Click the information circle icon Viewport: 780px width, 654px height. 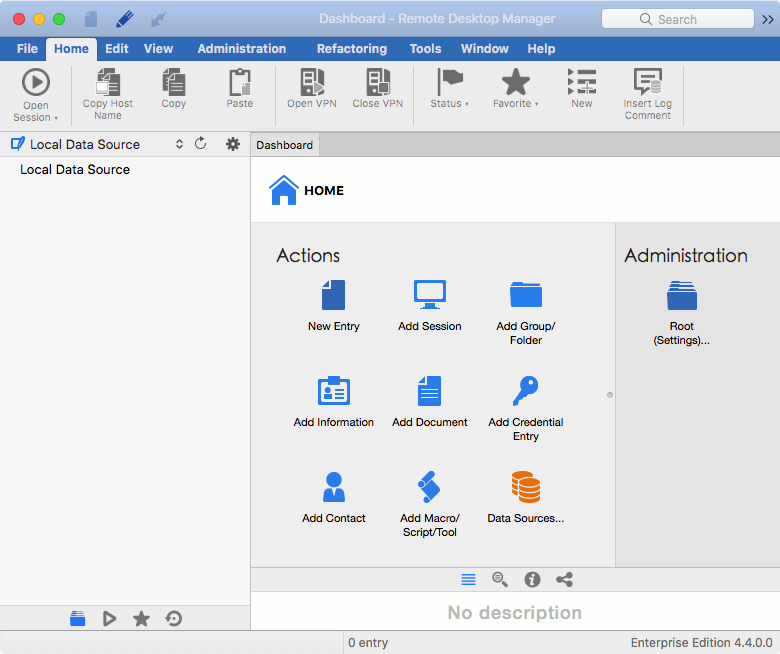click(x=532, y=579)
